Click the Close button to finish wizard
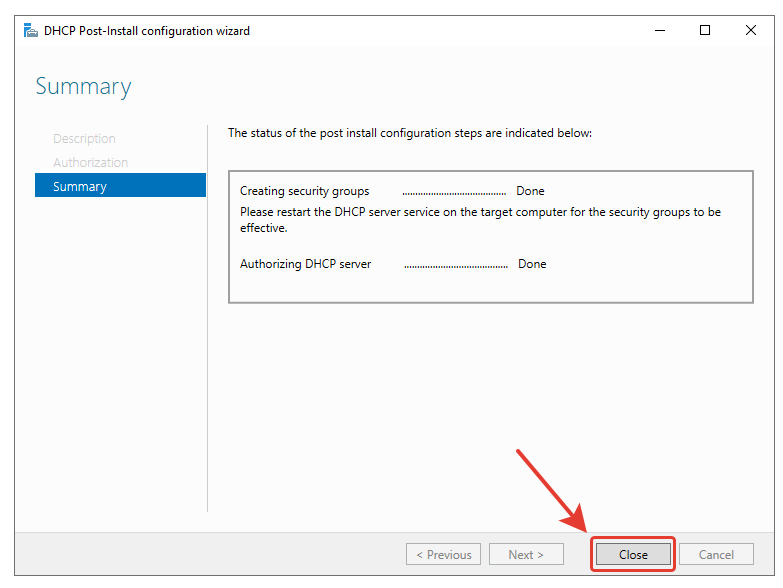The width and height of the screenshot is (783, 588). click(x=633, y=554)
